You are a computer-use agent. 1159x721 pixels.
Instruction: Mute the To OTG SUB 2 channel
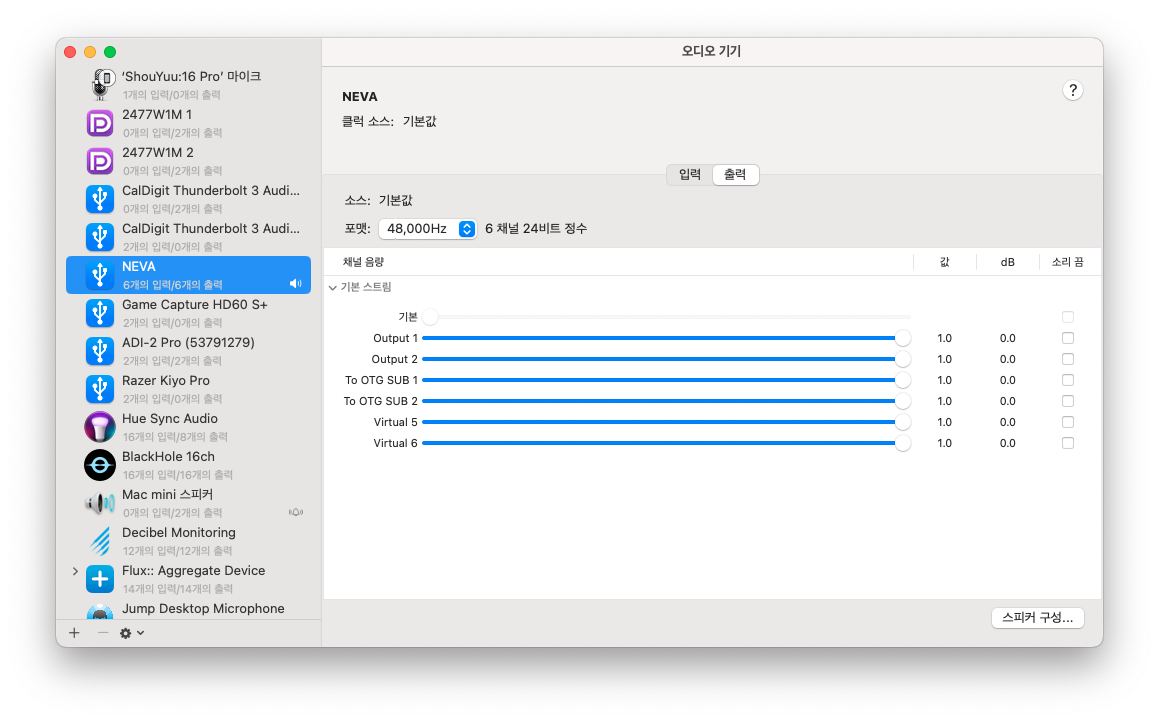pyautogui.click(x=1067, y=402)
